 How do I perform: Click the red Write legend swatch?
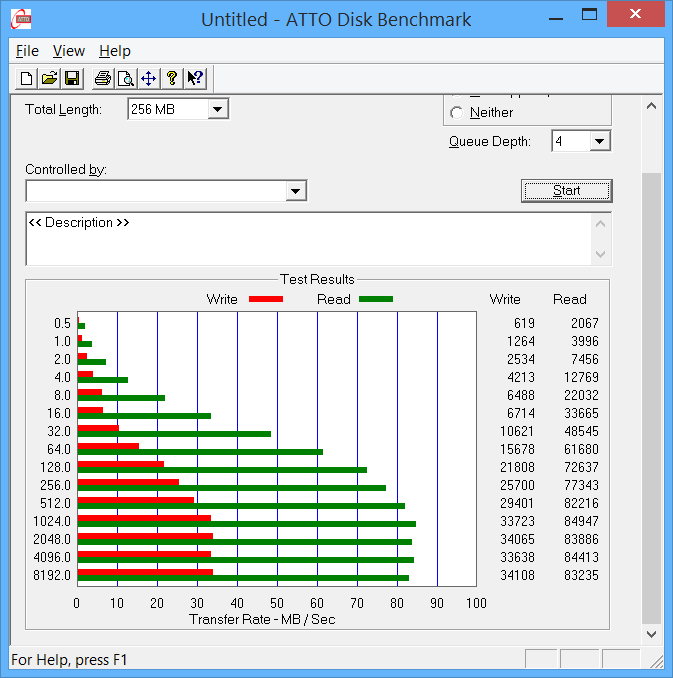tap(266, 299)
